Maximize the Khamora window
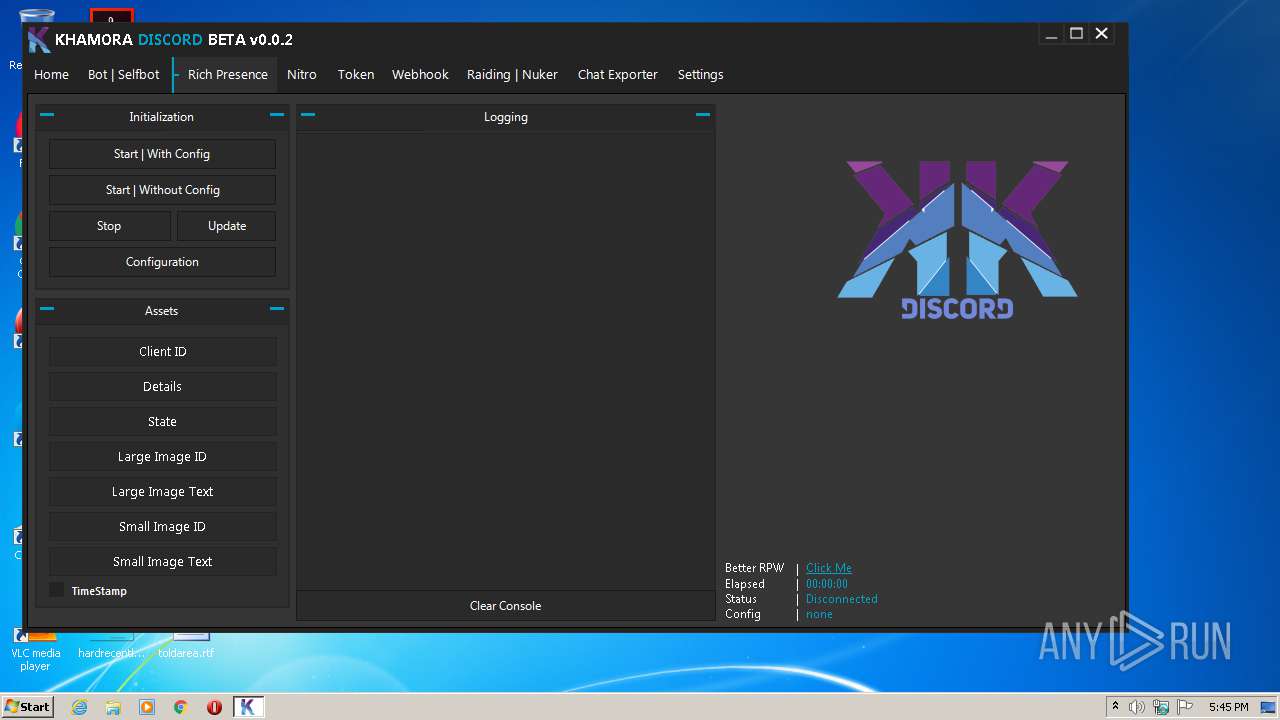This screenshot has height=720, width=1280. coord(1076,33)
